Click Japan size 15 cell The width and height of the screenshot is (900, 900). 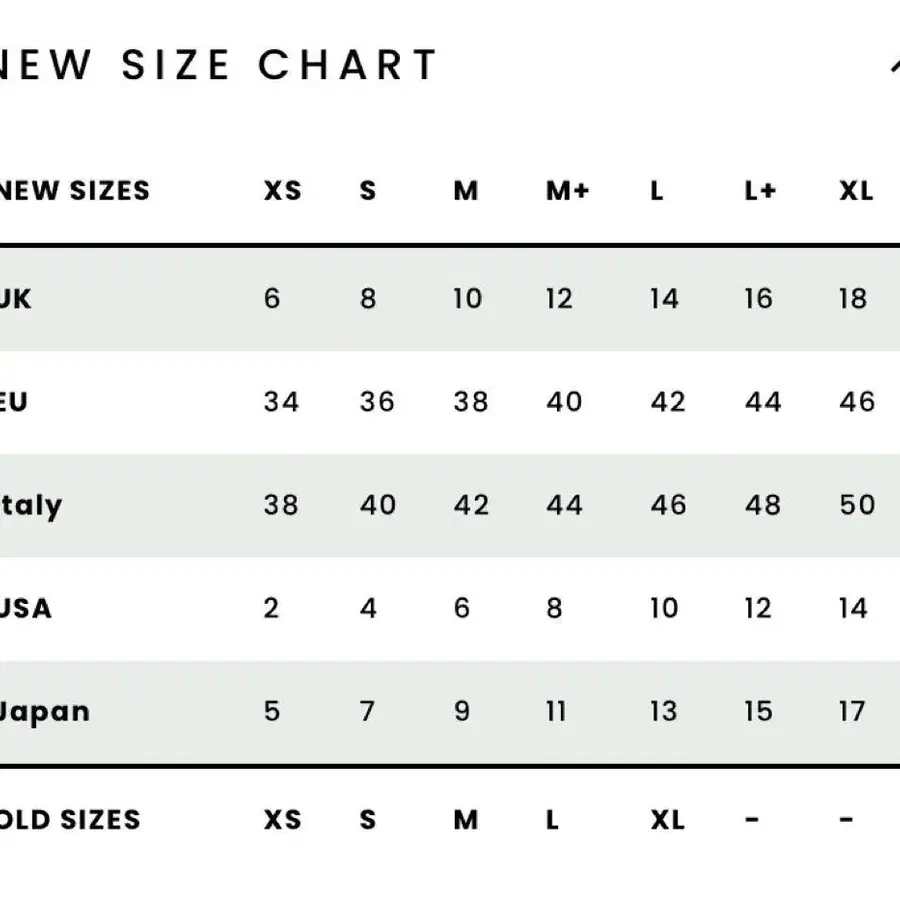coord(758,712)
